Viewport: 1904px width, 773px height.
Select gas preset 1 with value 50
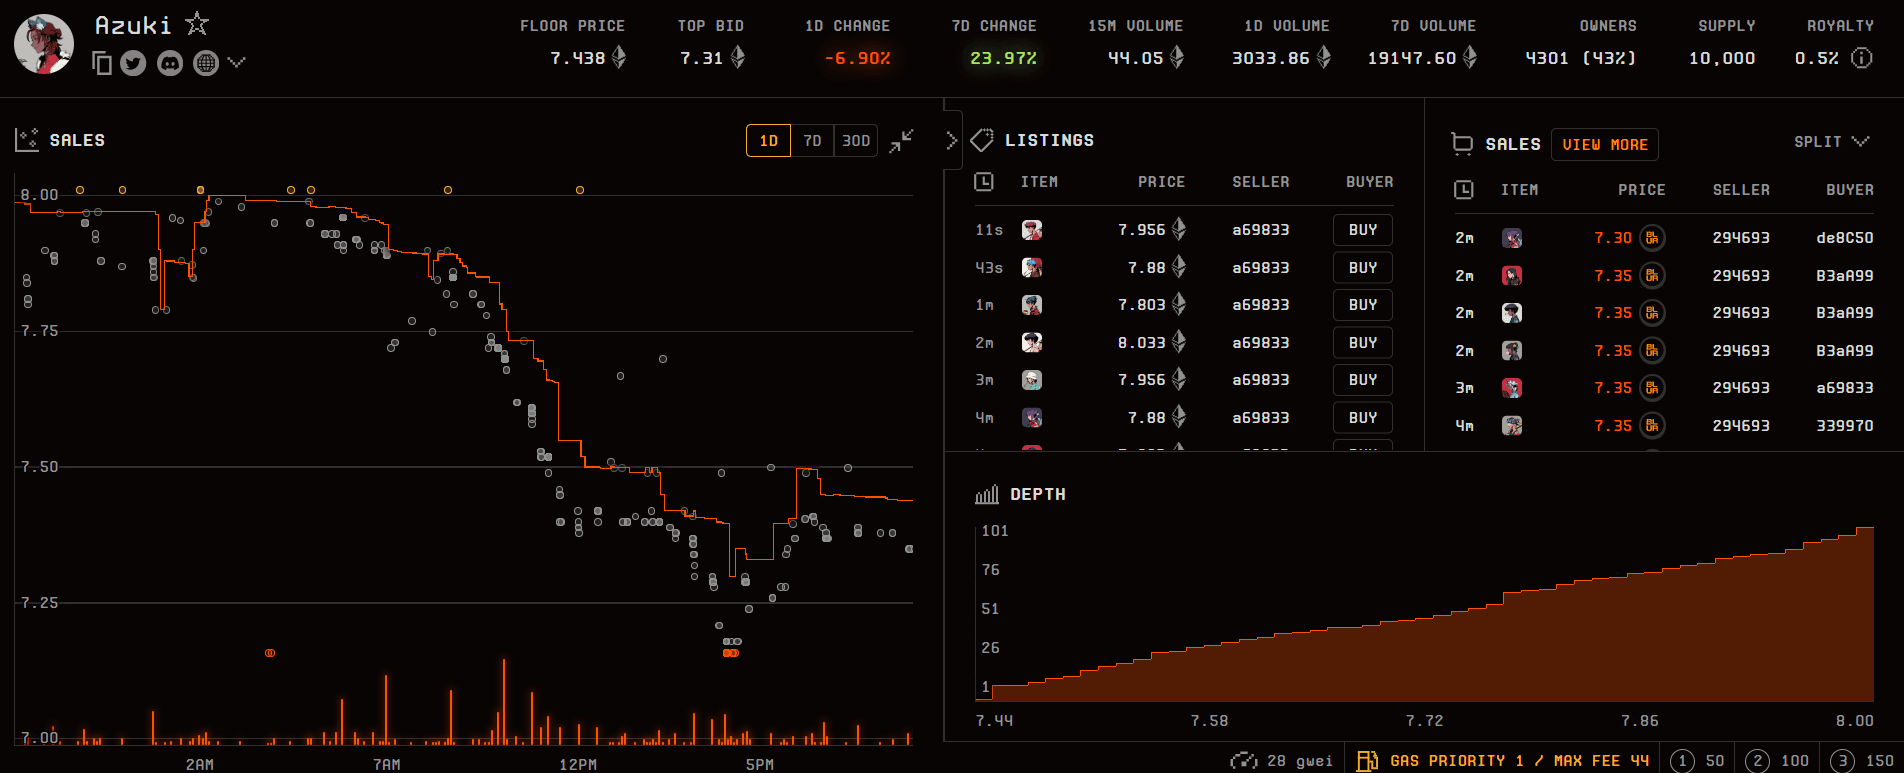point(1698,761)
